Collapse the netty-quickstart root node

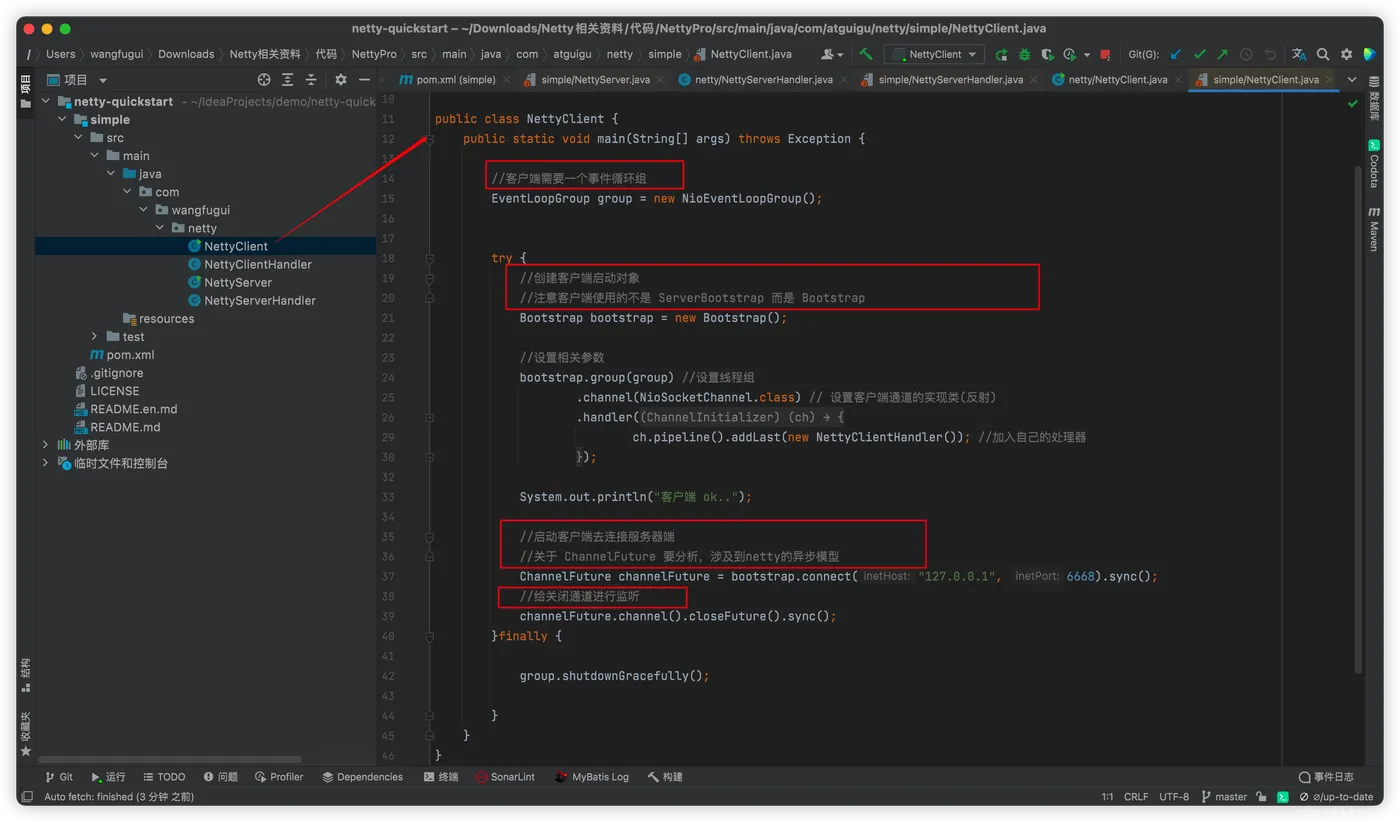coord(46,101)
